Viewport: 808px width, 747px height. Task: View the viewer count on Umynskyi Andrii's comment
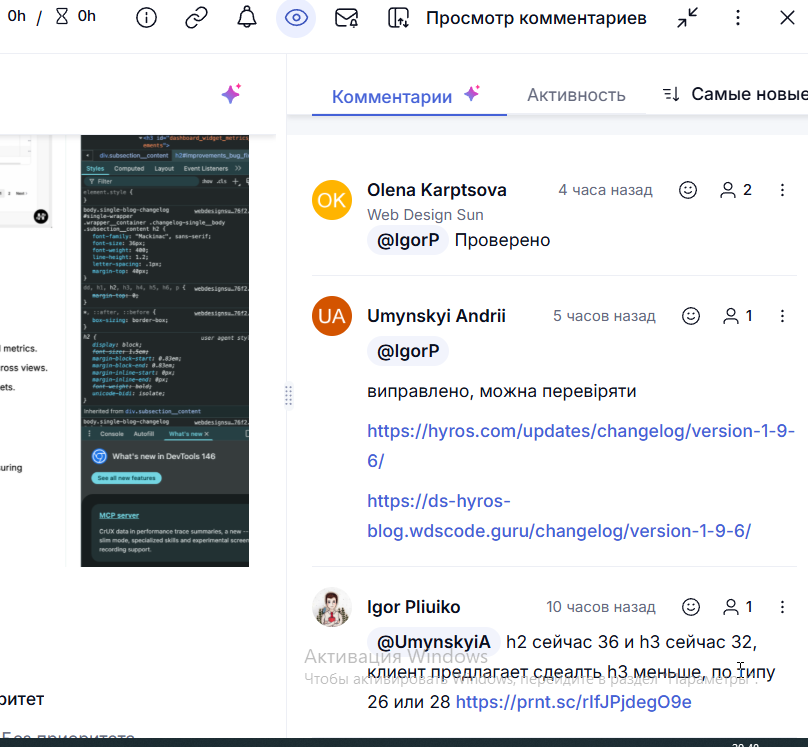pos(738,316)
